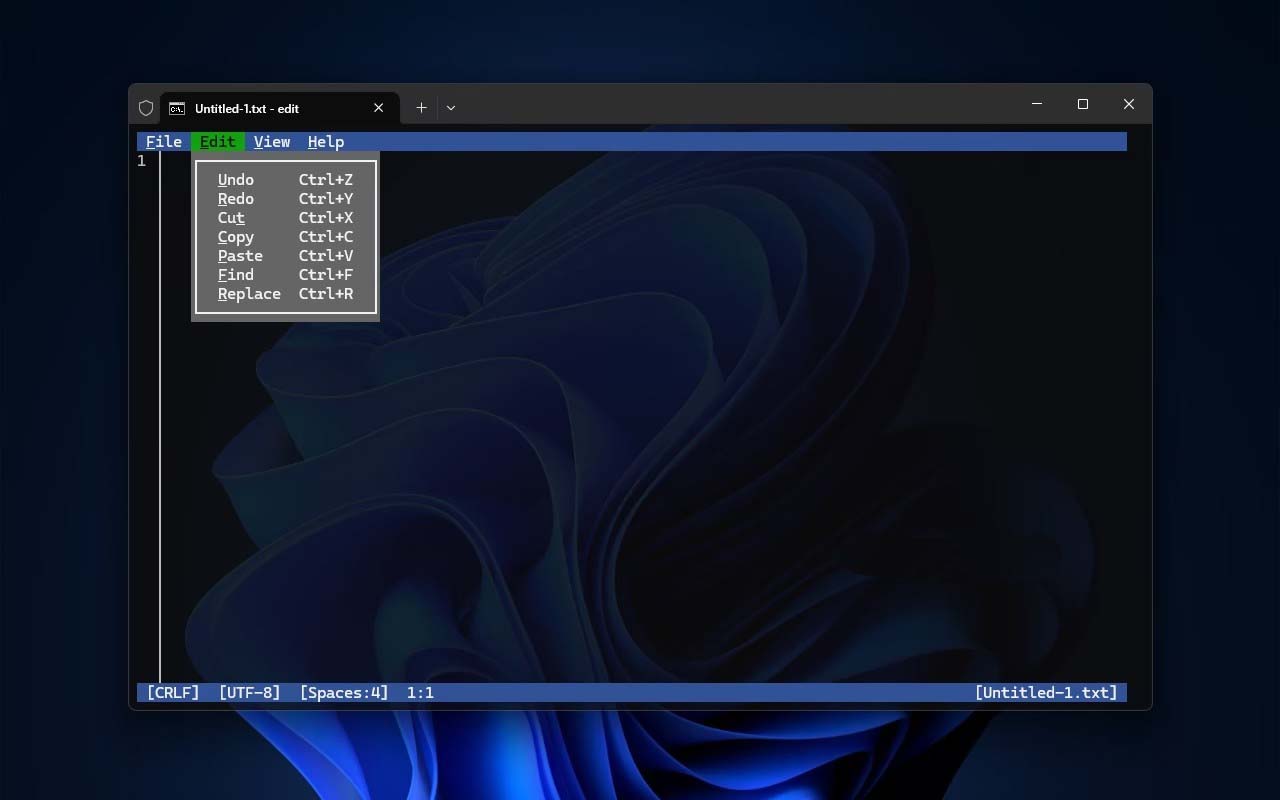Screen dimensions: 1280x800
Task: Adjust indentation via Spaces:4 indicator
Action: (x=344, y=692)
